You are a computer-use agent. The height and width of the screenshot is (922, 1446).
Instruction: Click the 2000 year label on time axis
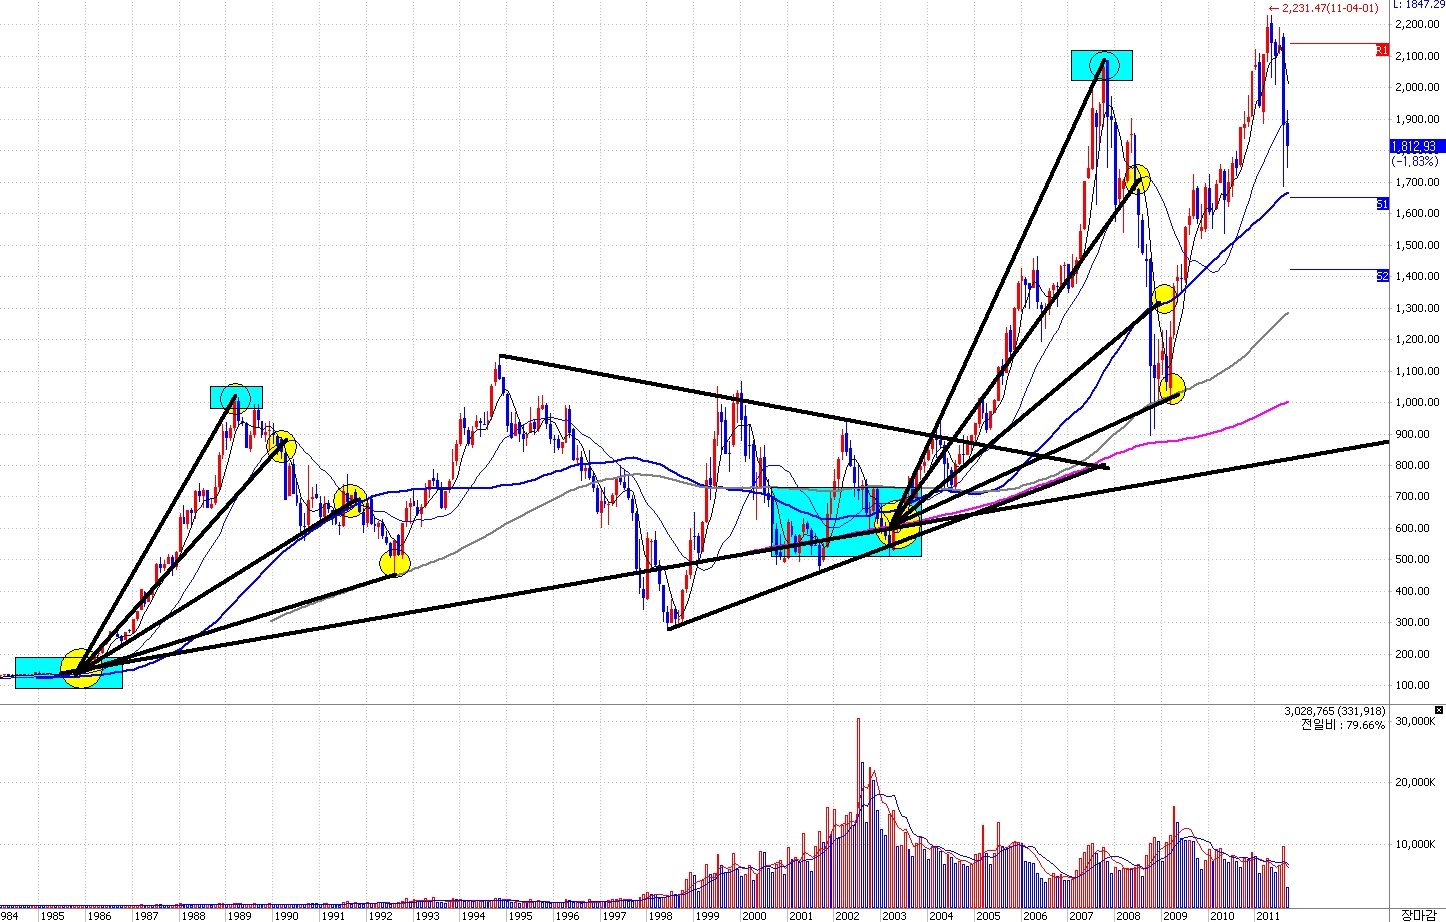point(754,915)
